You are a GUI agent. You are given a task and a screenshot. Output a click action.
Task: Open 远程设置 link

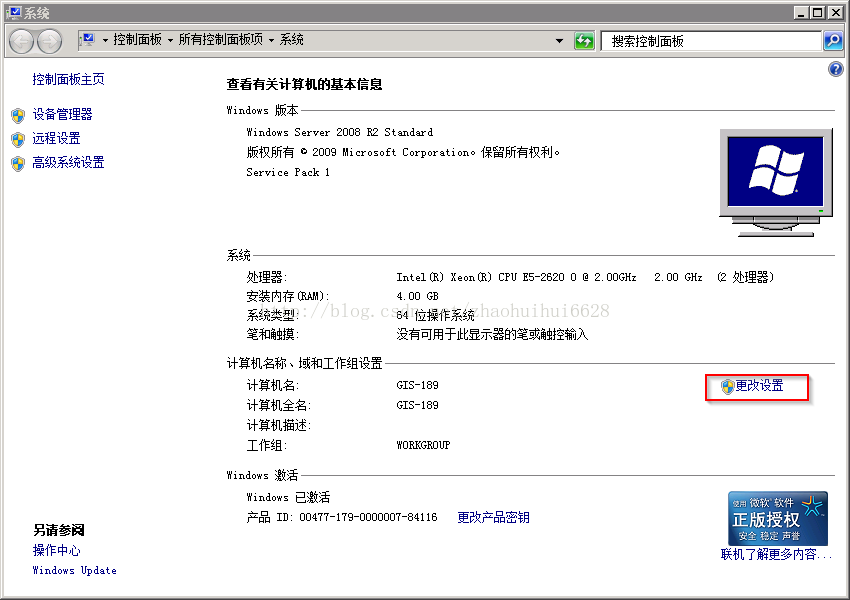(56, 138)
